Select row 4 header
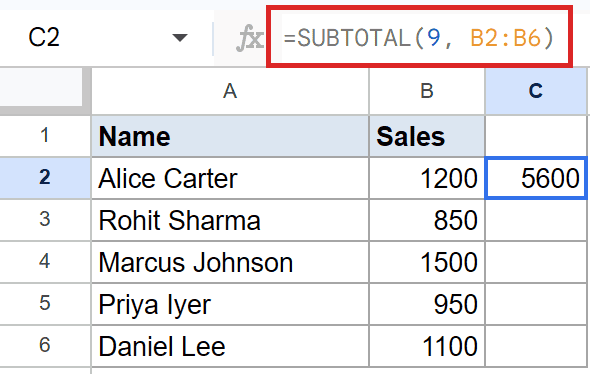Screen dimensions: 590x374 point(45,262)
